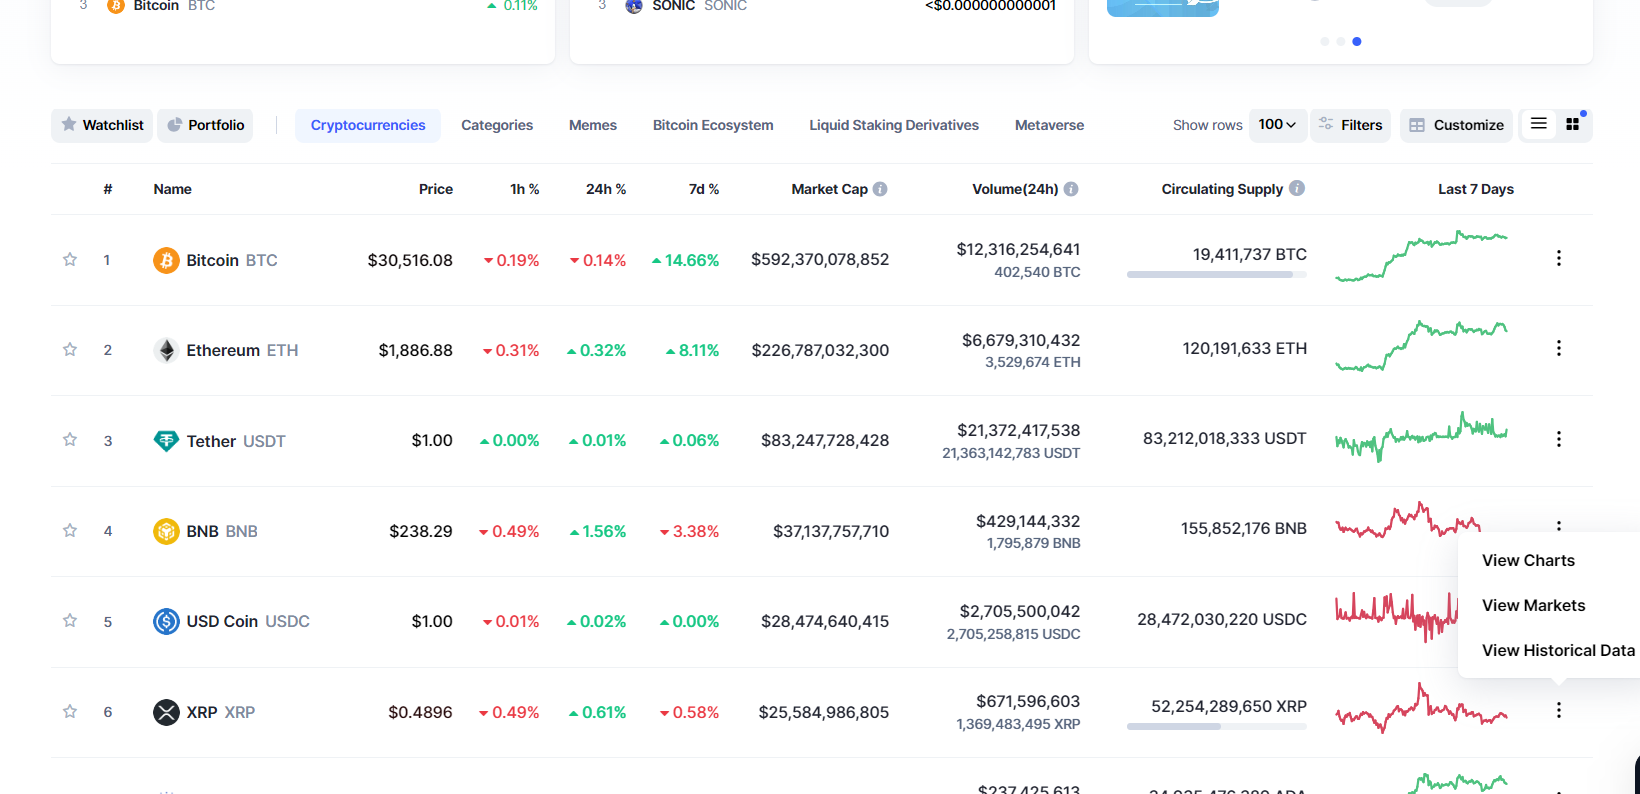Click the BNB coin logo
This screenshot has width=1640, height=794.
[x=166, y=531]
